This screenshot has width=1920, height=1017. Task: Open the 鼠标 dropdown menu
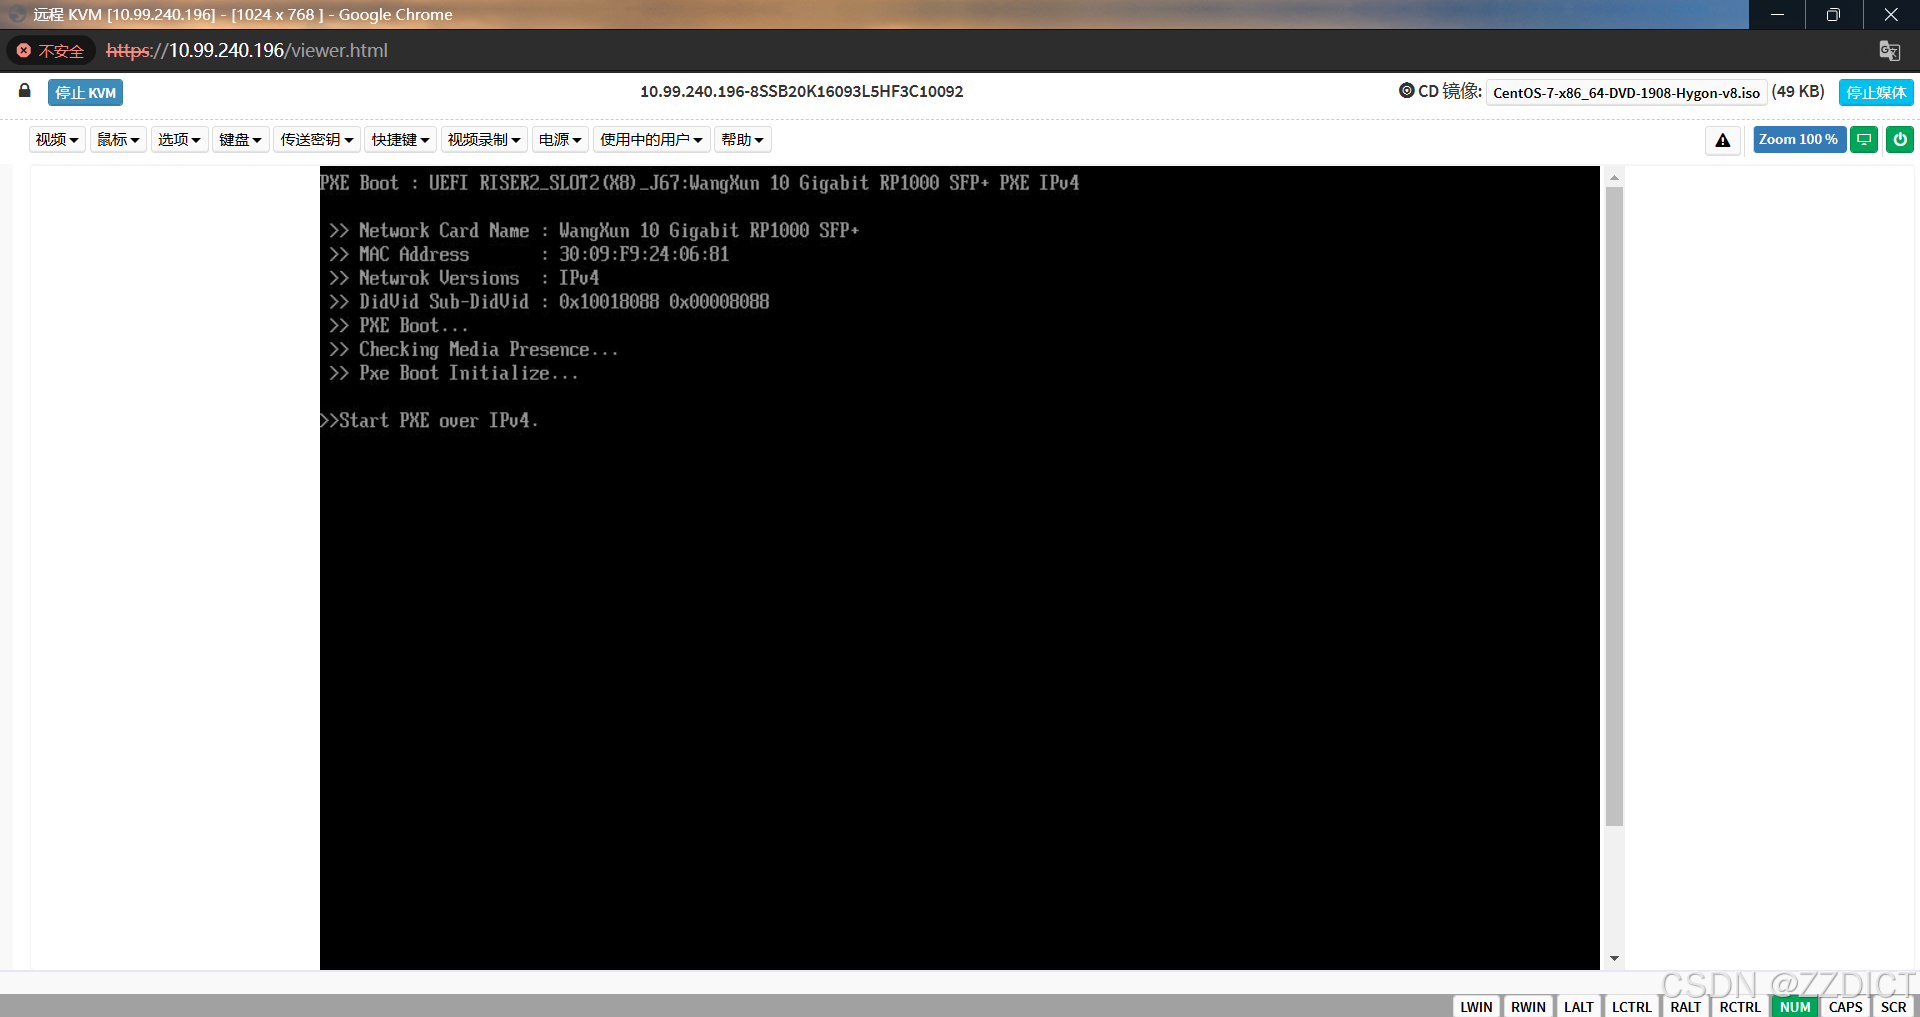(118, 140)
